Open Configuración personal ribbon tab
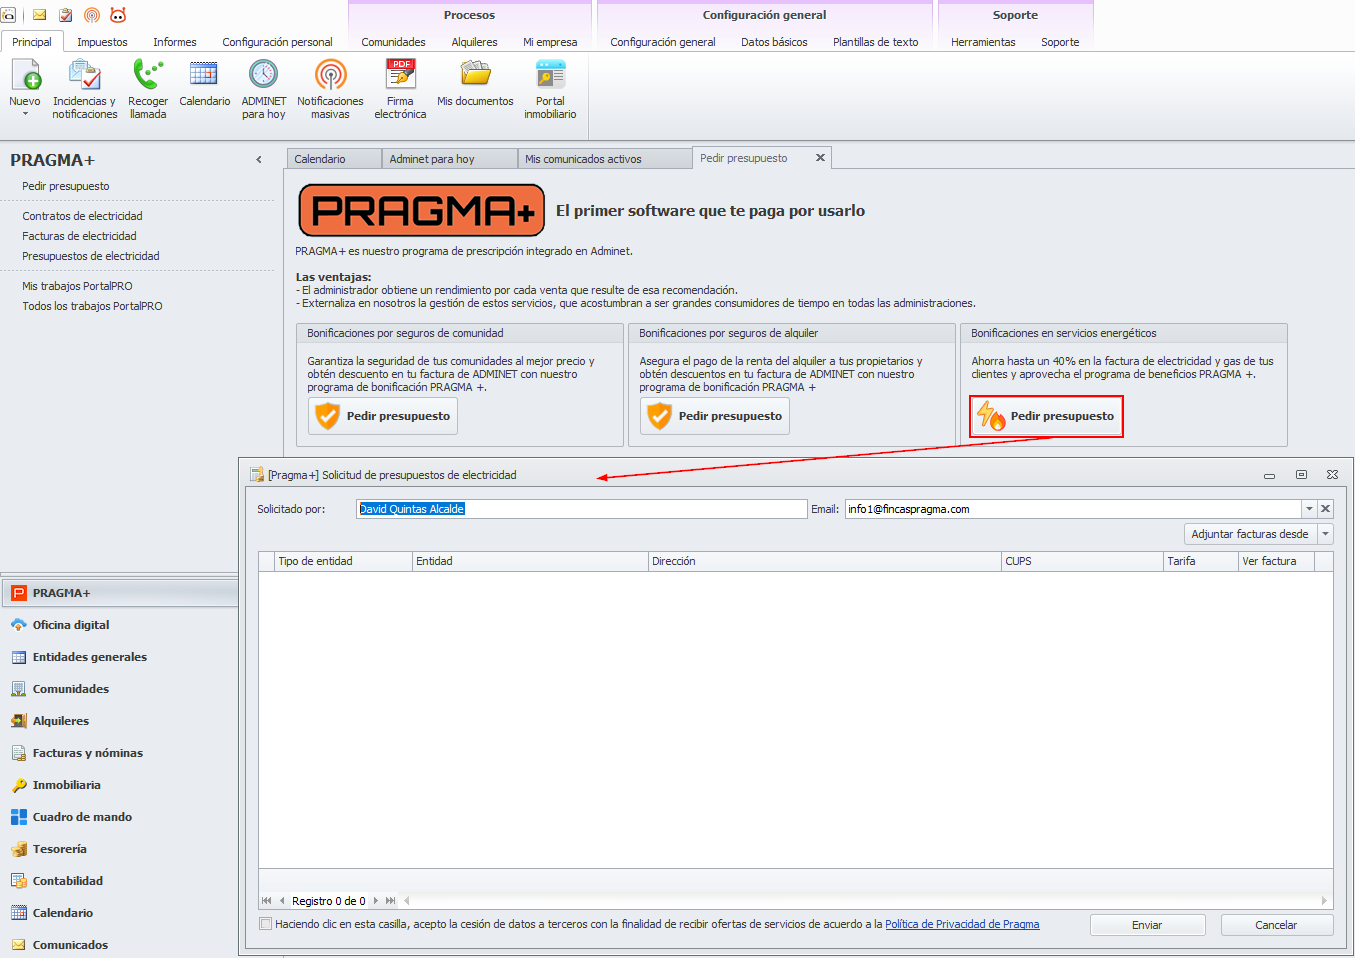The image size is (1355, 958). coord(277,42)
